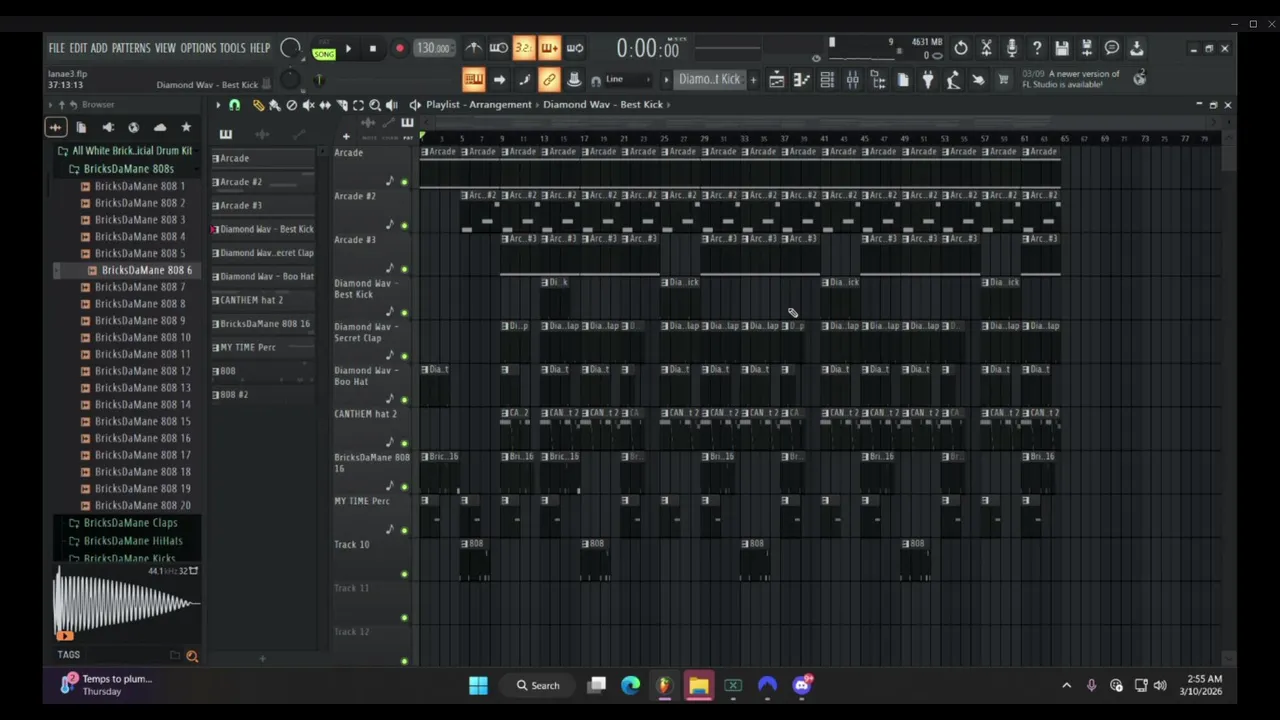Screen dimensions: 1280x720
Task: Open the Plugin picker plug icon
Action: pos(927,80)
